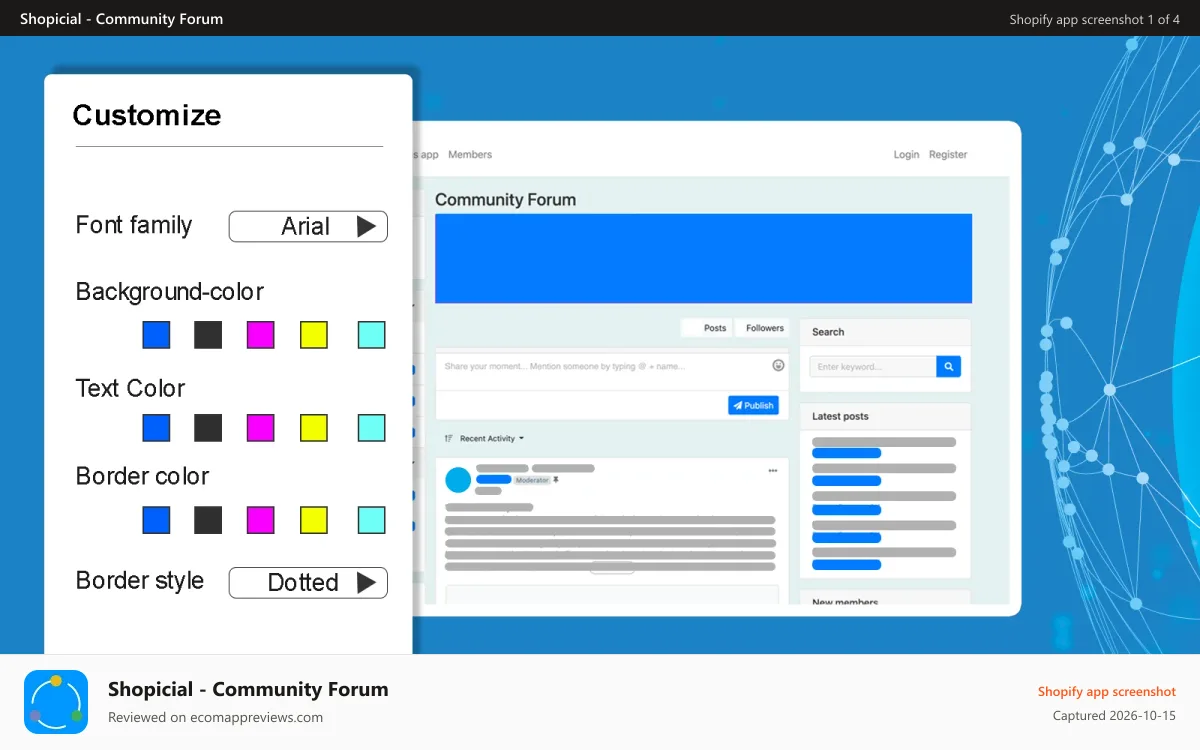Click the Community Forum heading
The height and width of the screenshot is (750, 1200).
click(x=505, y=199)
